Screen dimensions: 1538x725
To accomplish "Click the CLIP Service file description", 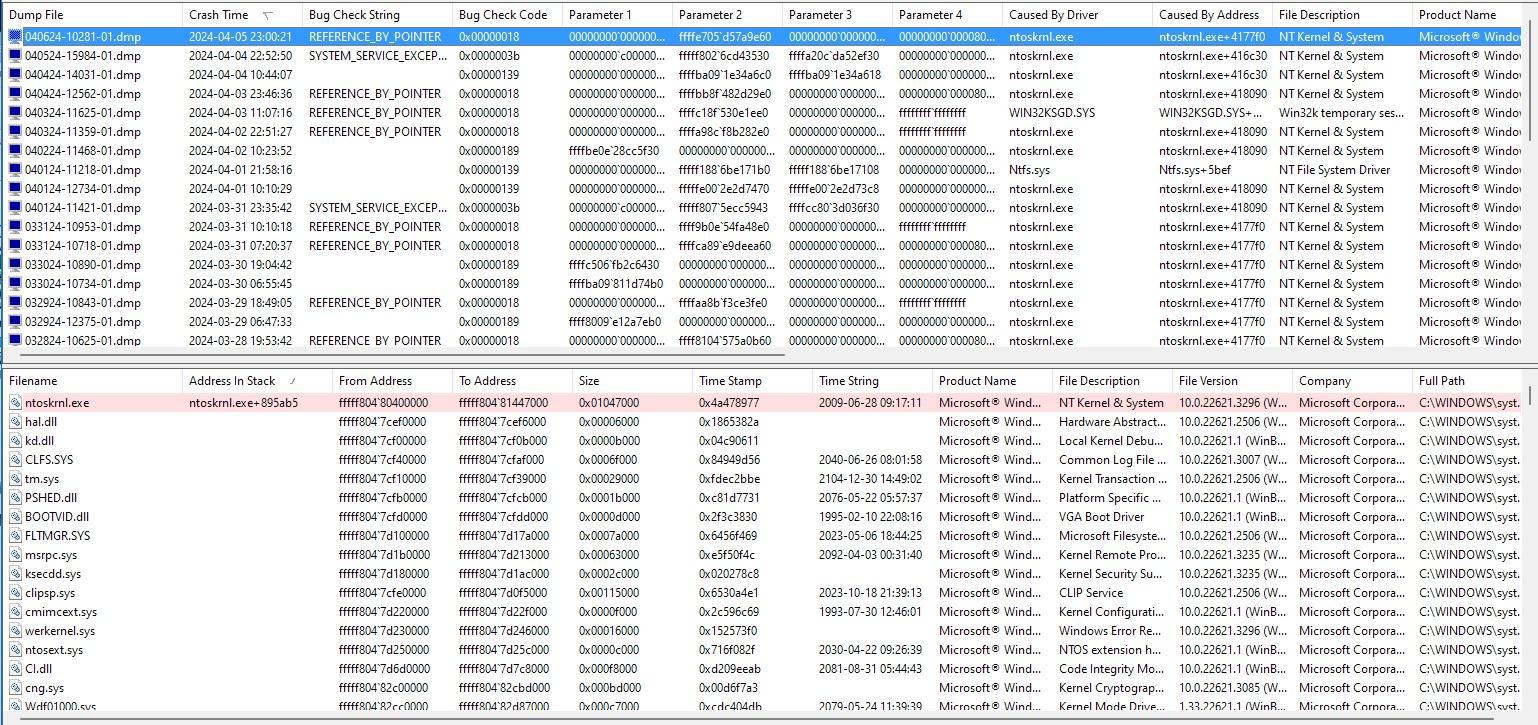I will click(1091, 592).
